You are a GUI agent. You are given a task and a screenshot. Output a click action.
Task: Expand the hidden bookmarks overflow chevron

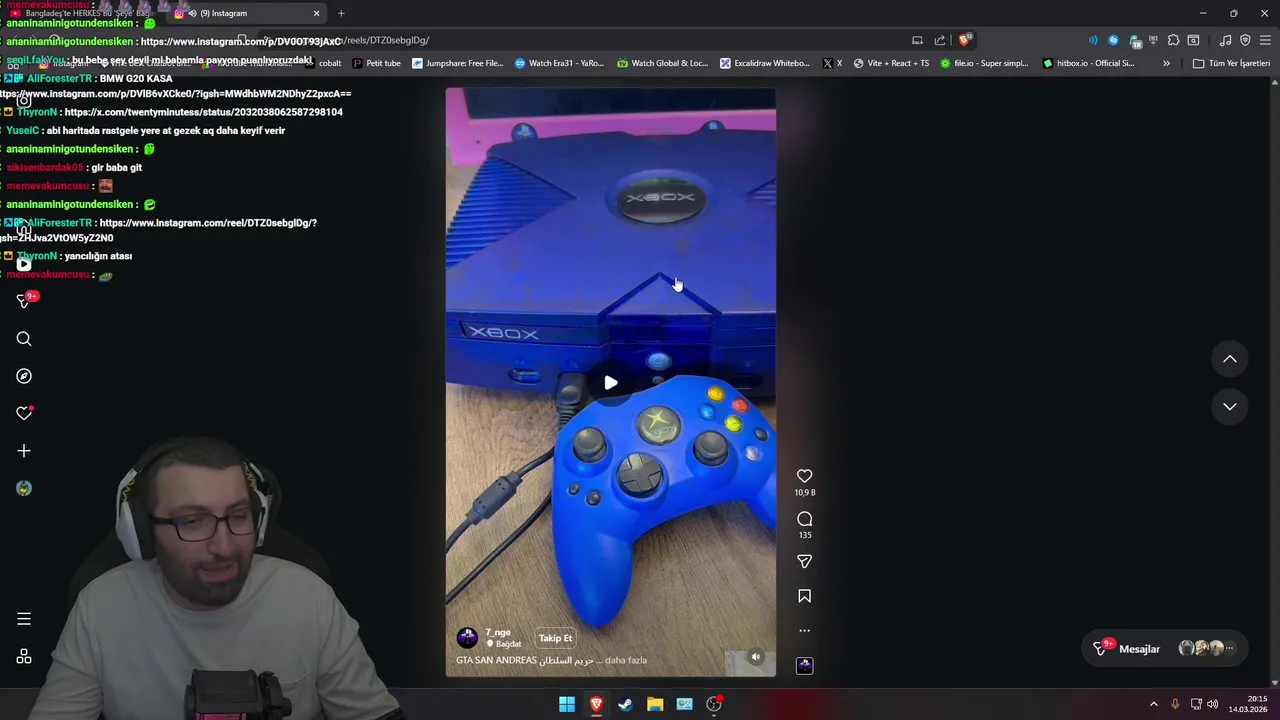(1166, 63)
